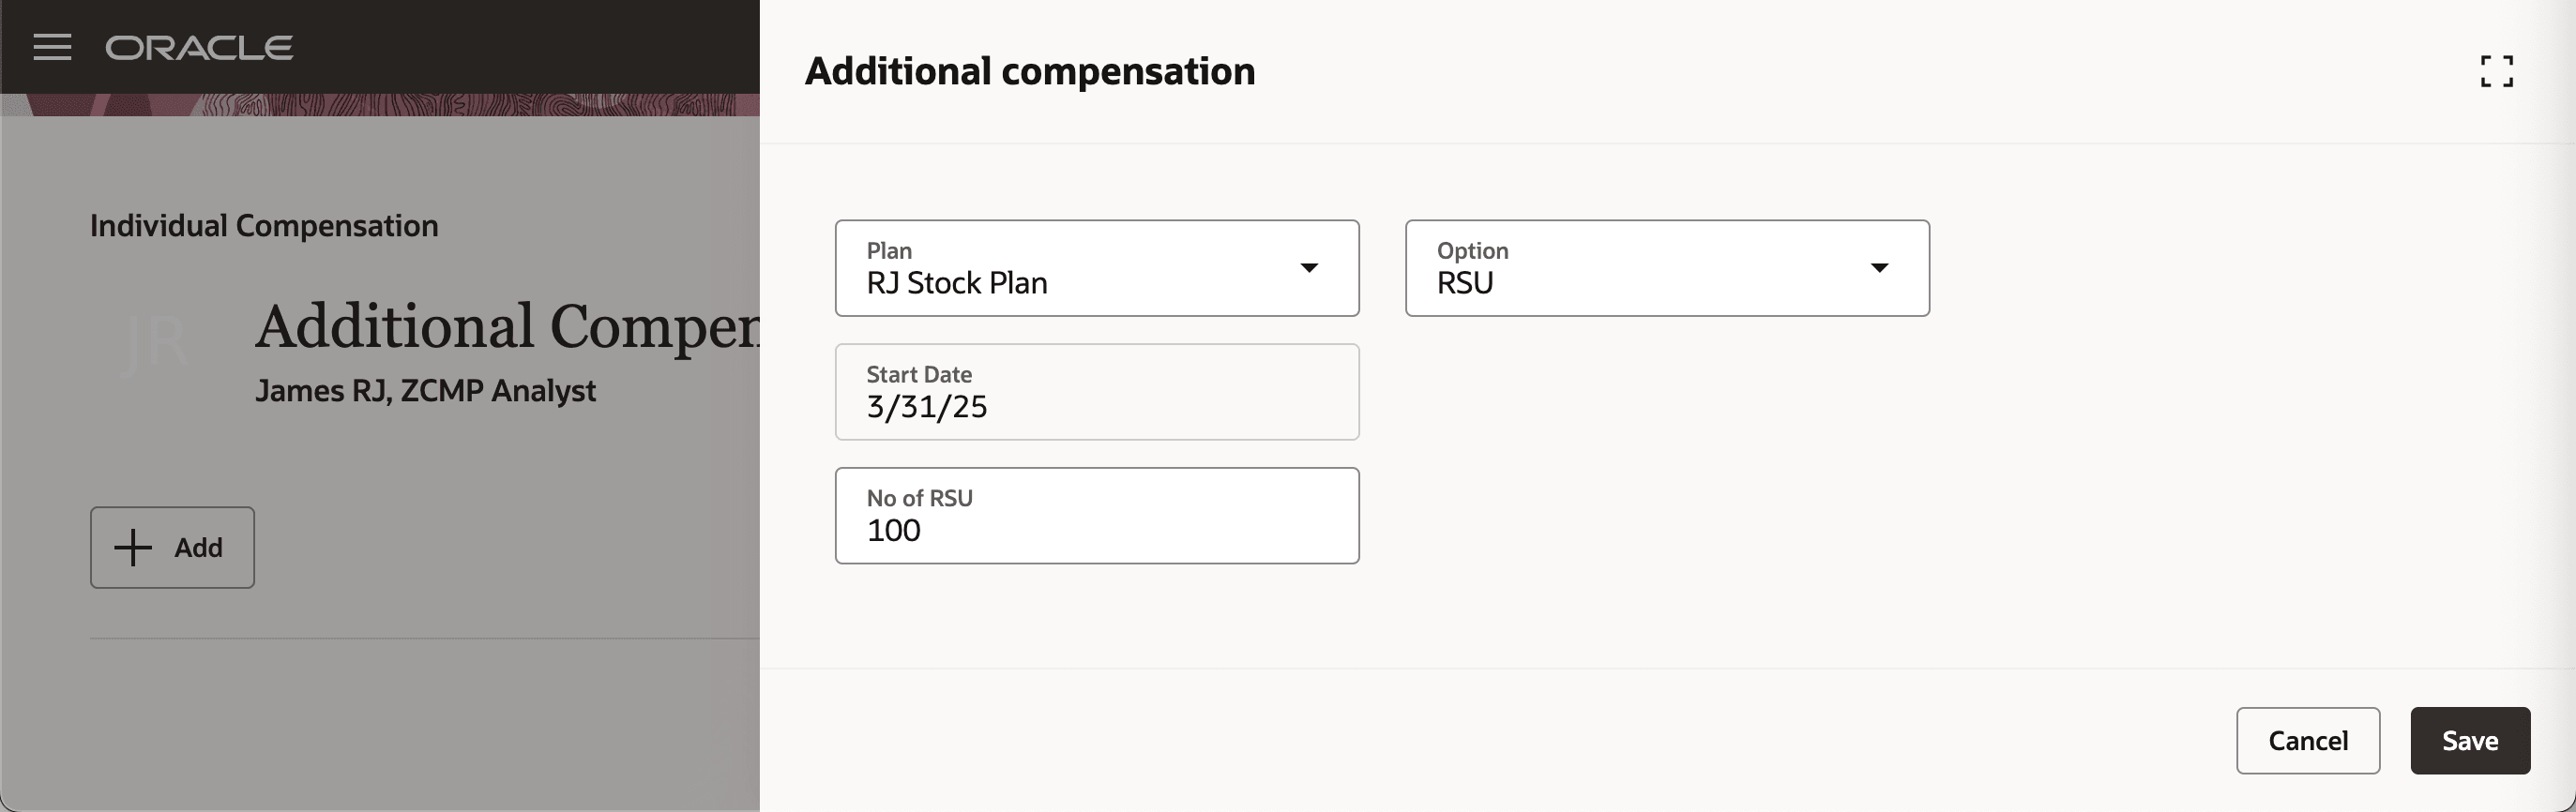Select the 100 value in No of RSU
This screenshot has height=812, width=2576.
coord(893,530)
